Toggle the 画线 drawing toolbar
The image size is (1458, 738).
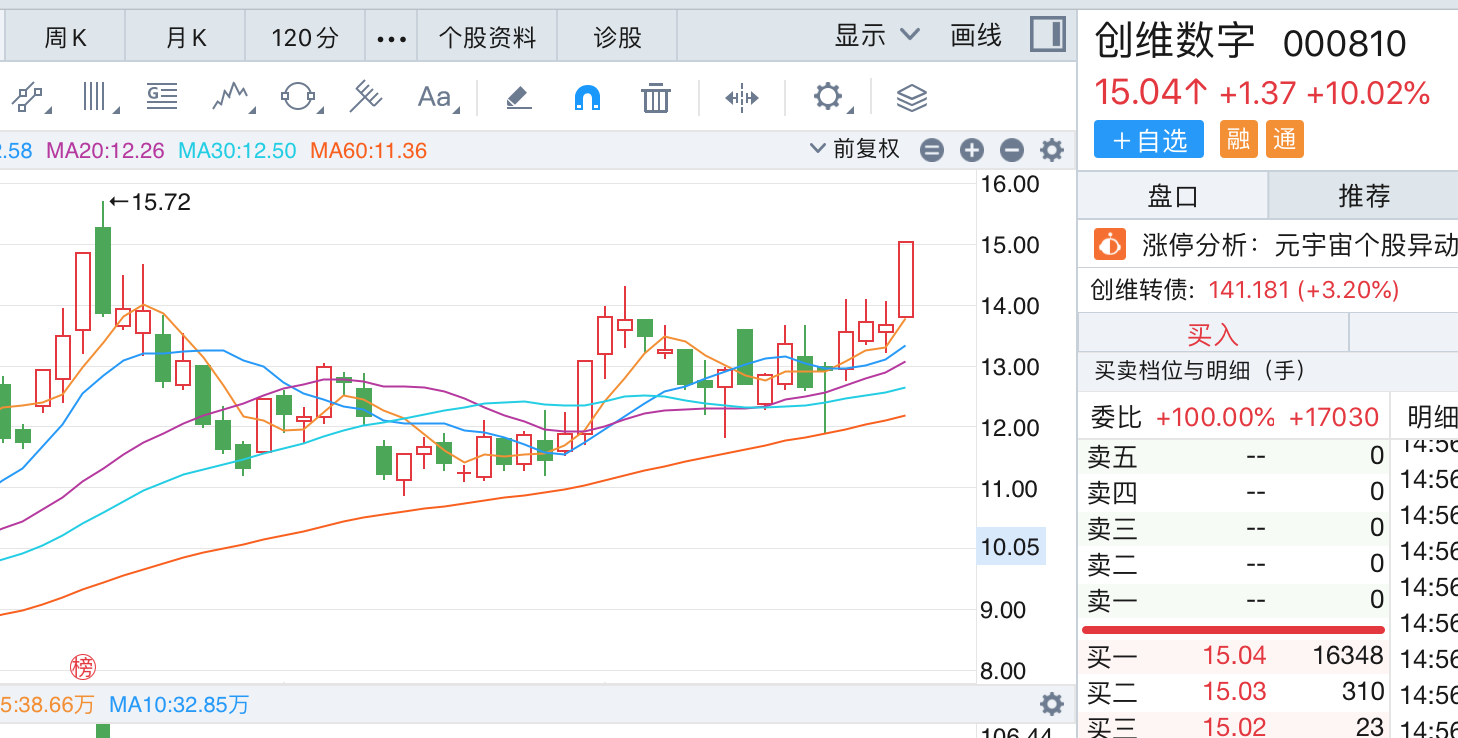(x=975, y=36)
